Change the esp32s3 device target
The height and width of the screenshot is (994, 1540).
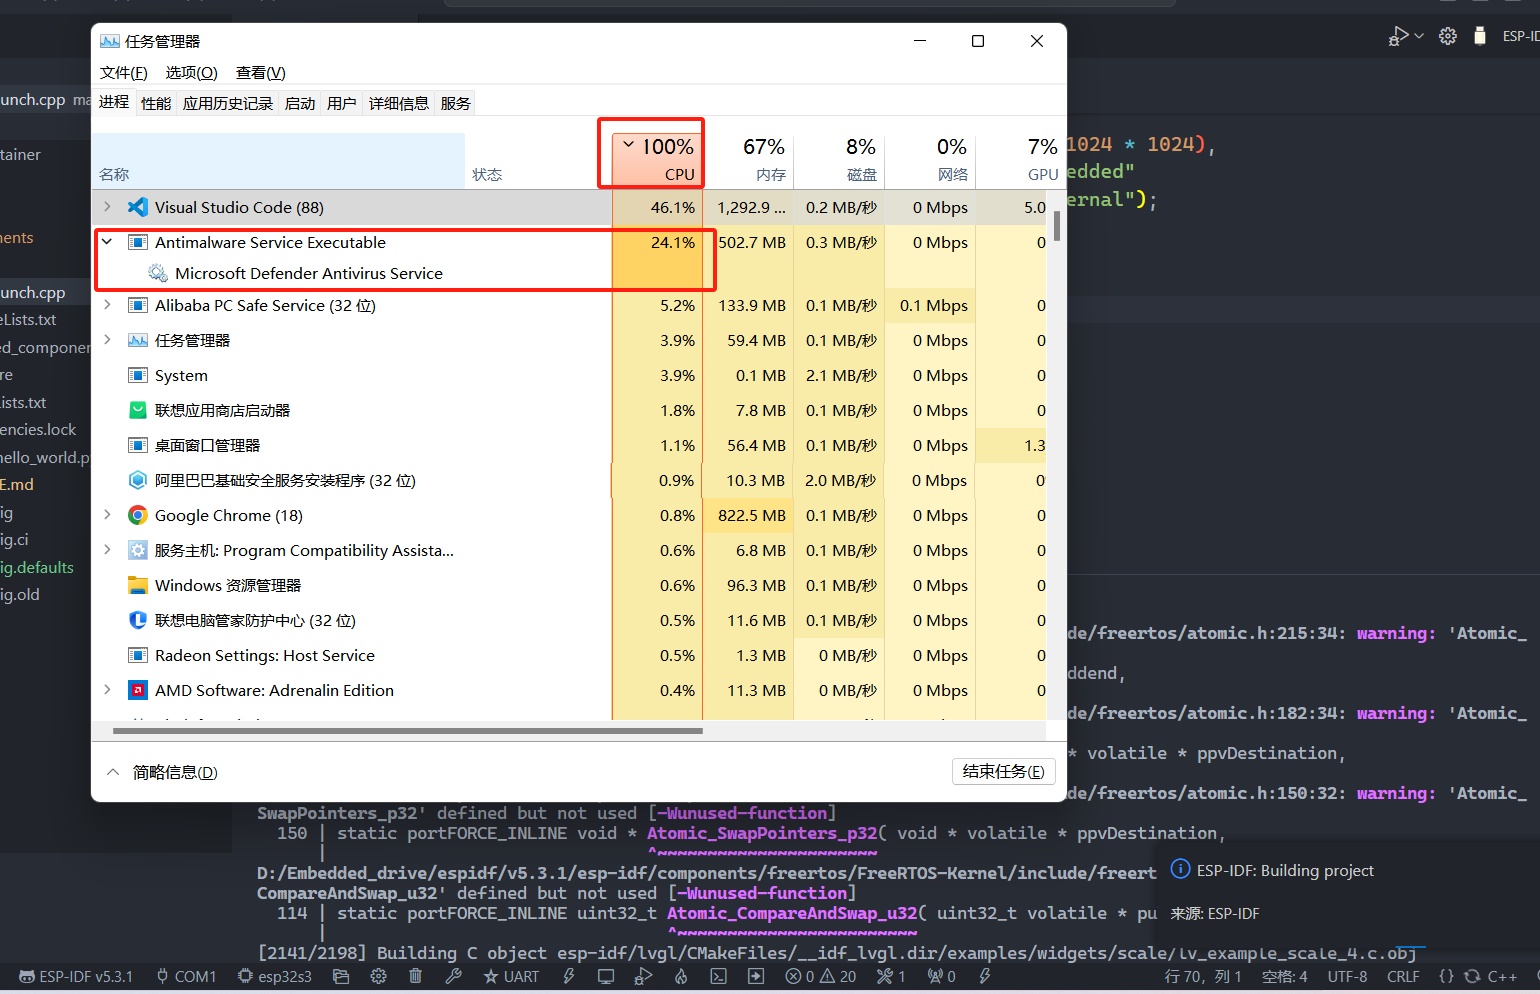[275, 976]
